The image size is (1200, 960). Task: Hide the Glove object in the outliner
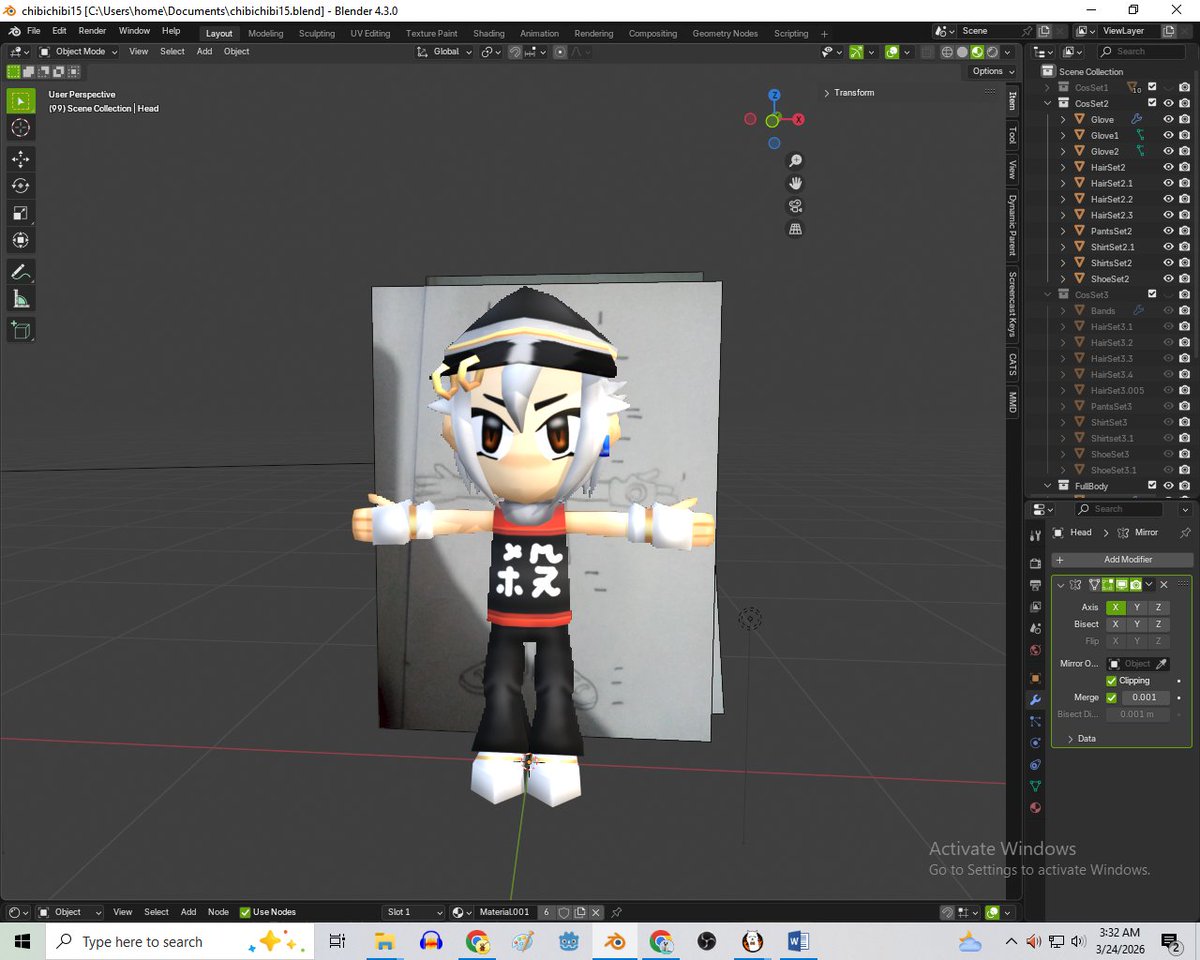(1167, 119)
